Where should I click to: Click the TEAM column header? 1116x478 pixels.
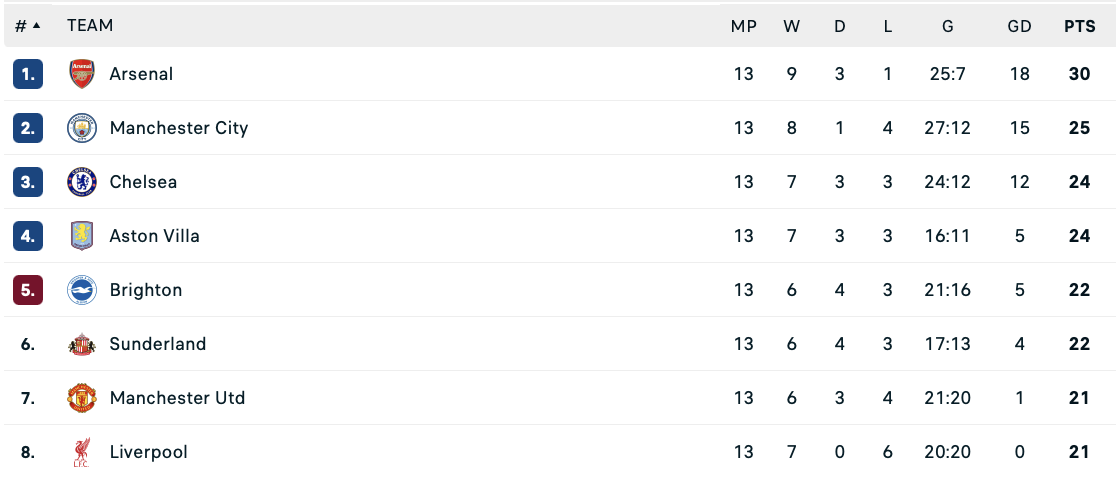coord(90,26)
